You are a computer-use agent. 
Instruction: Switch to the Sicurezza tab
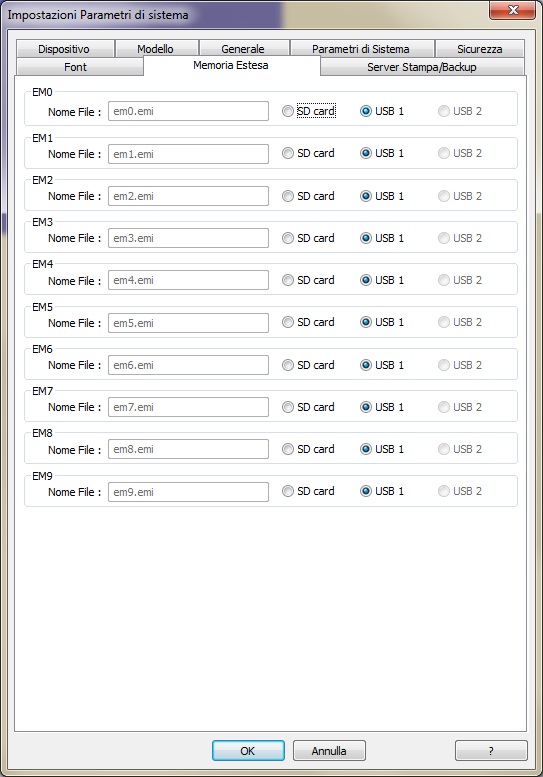pos(479,49)
